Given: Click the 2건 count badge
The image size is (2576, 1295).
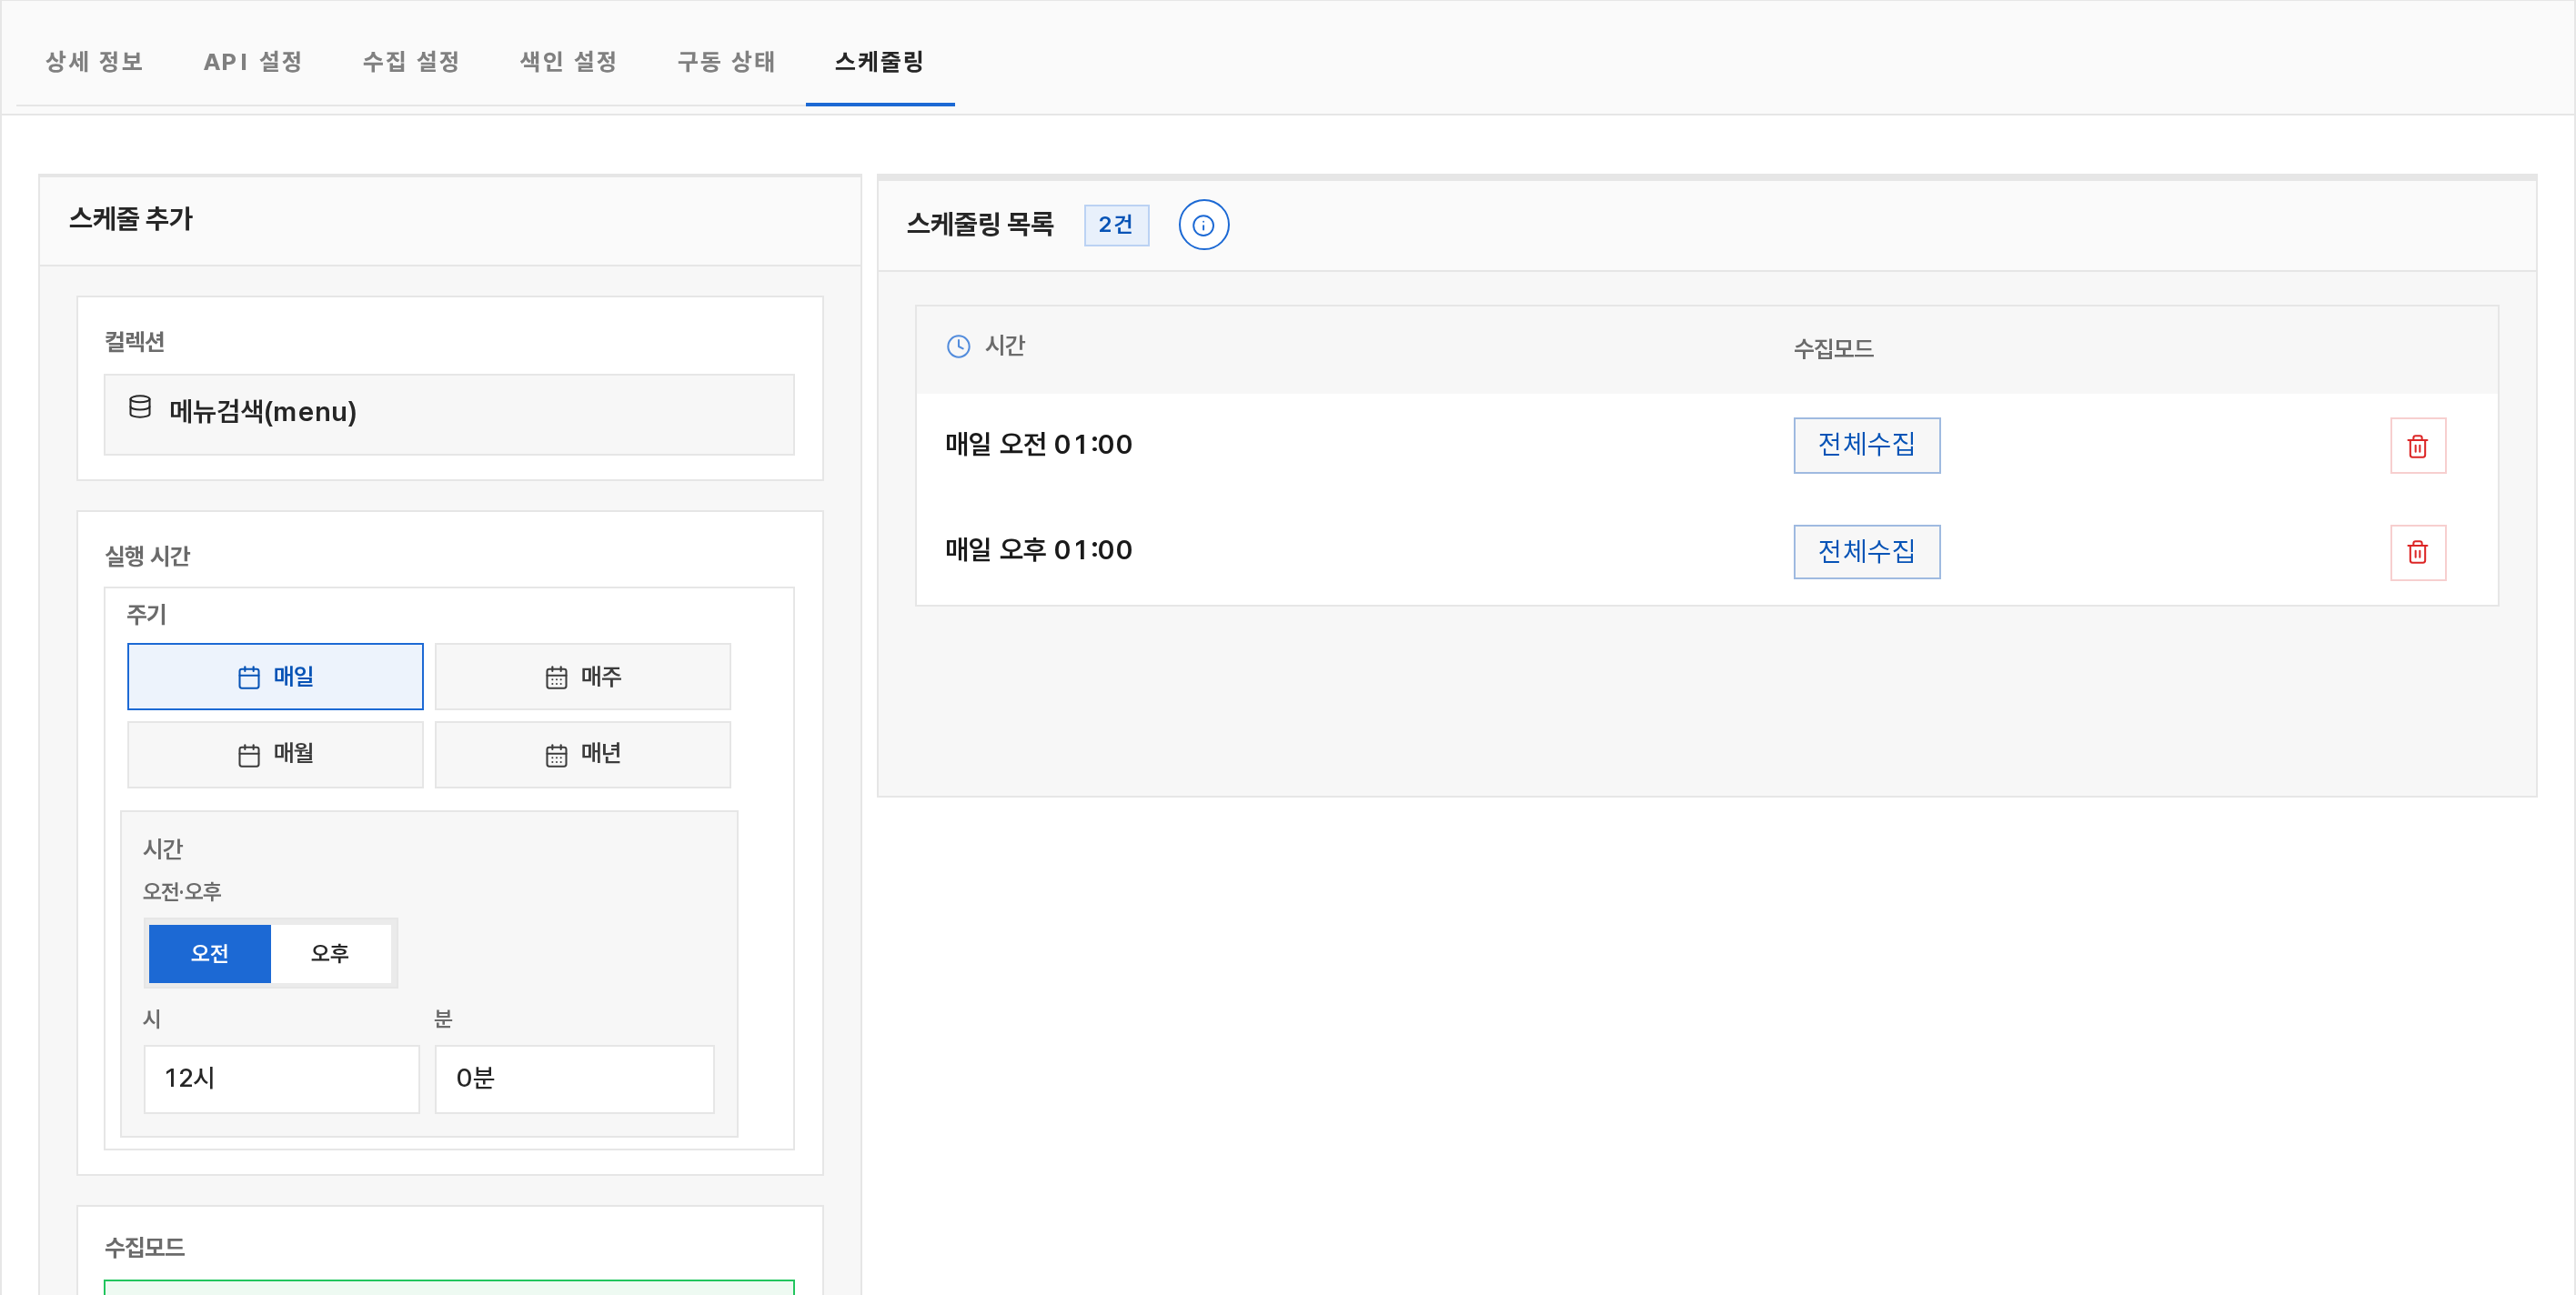Looking at the screenshot, I should click(1116, 225).
